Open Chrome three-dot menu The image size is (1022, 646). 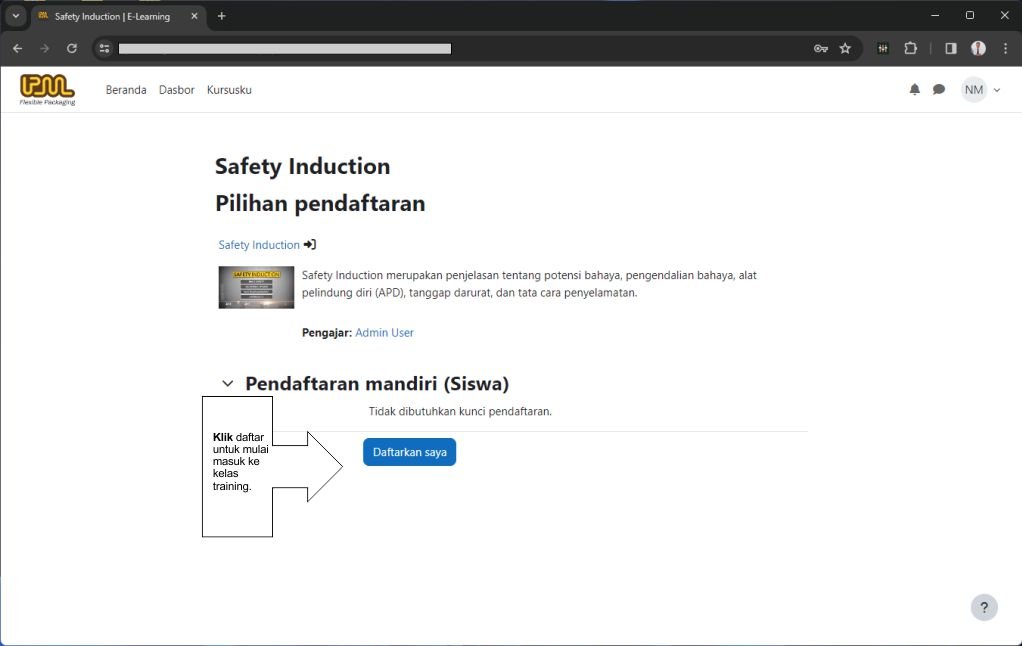coord(1005,48)
